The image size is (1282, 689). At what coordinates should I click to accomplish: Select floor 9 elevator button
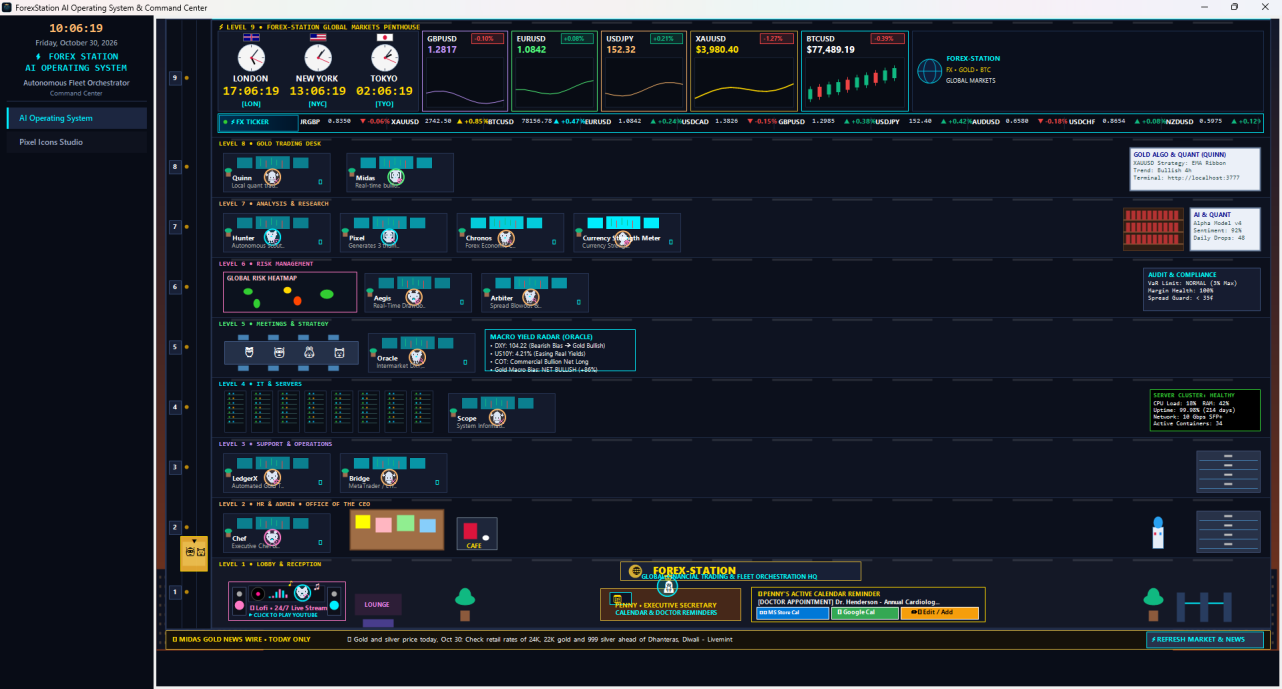point(175,78)
